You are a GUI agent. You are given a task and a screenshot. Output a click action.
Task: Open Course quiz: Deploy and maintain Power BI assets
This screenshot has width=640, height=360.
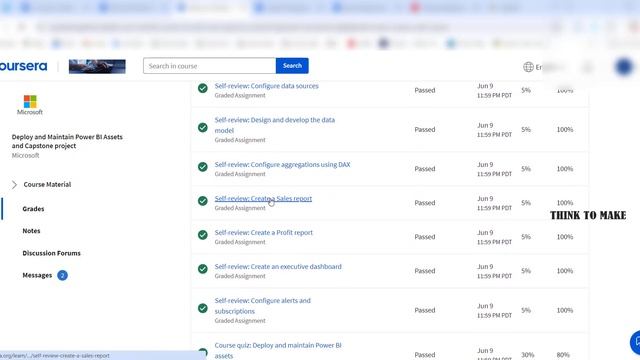[278, 350]
